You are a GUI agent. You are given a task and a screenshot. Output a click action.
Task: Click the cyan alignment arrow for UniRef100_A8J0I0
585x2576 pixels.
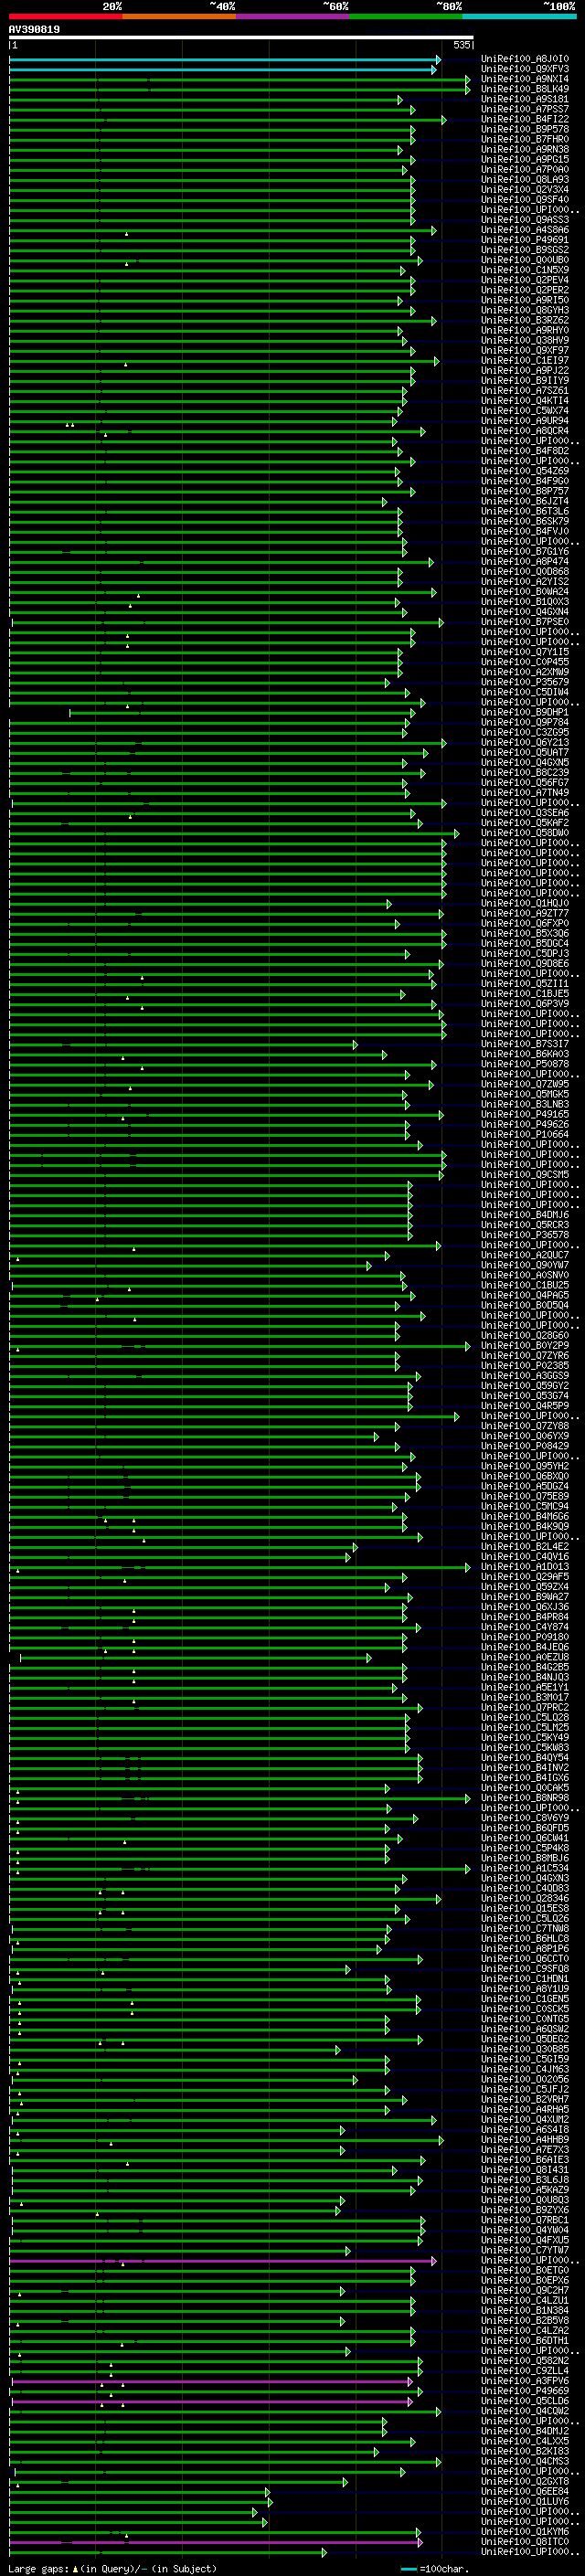(x=225, y=59)
